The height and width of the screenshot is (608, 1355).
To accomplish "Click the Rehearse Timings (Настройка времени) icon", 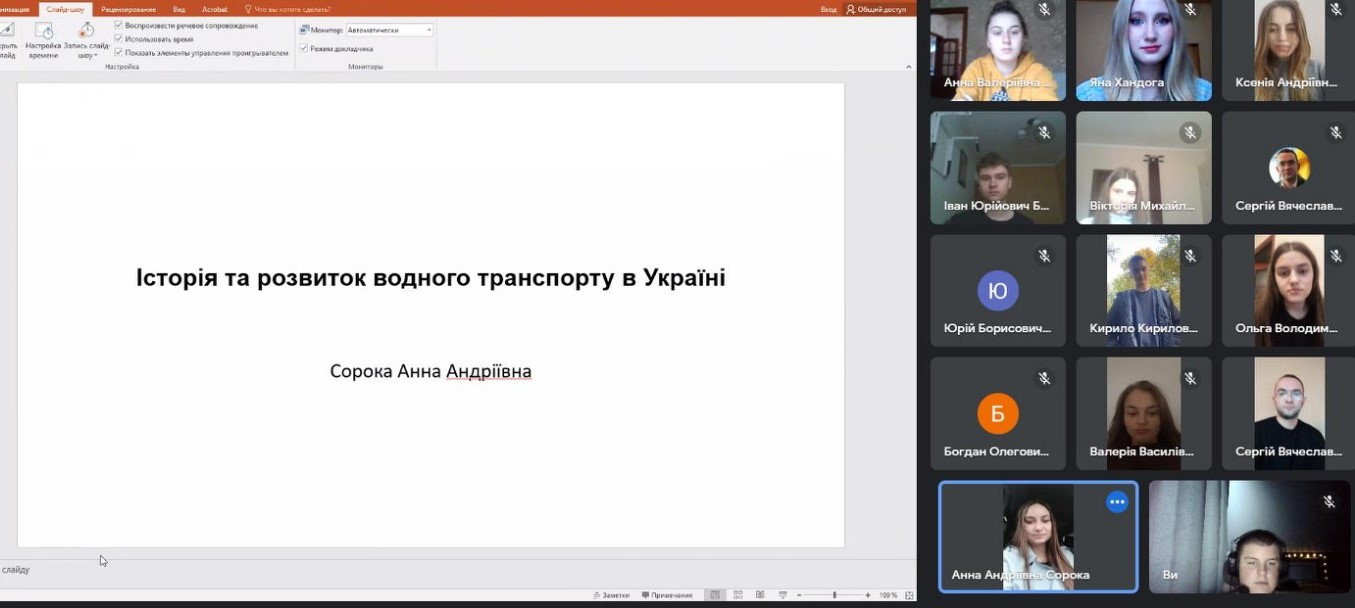I will click(x=43, y=34).
